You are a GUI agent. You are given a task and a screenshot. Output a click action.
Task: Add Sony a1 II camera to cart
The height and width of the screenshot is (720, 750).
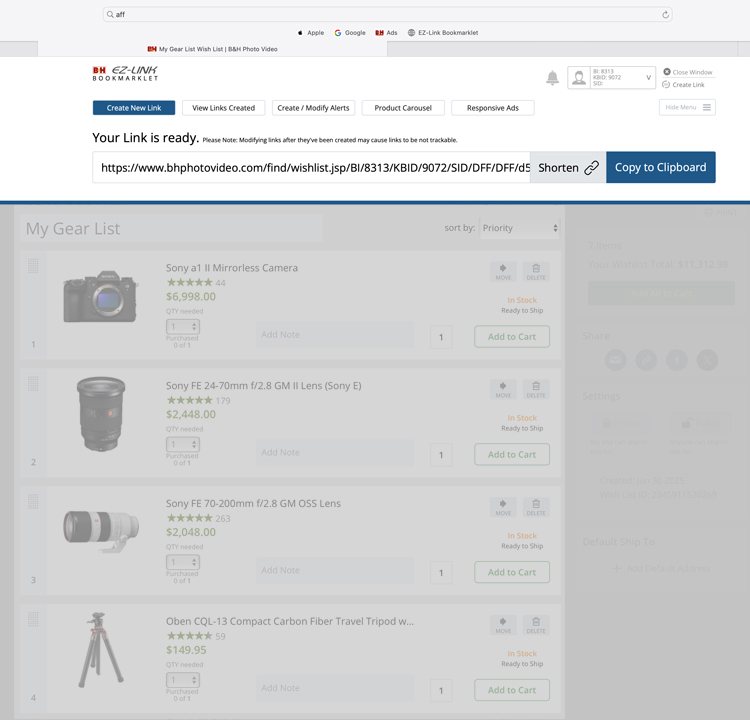(x=512, y=337)
